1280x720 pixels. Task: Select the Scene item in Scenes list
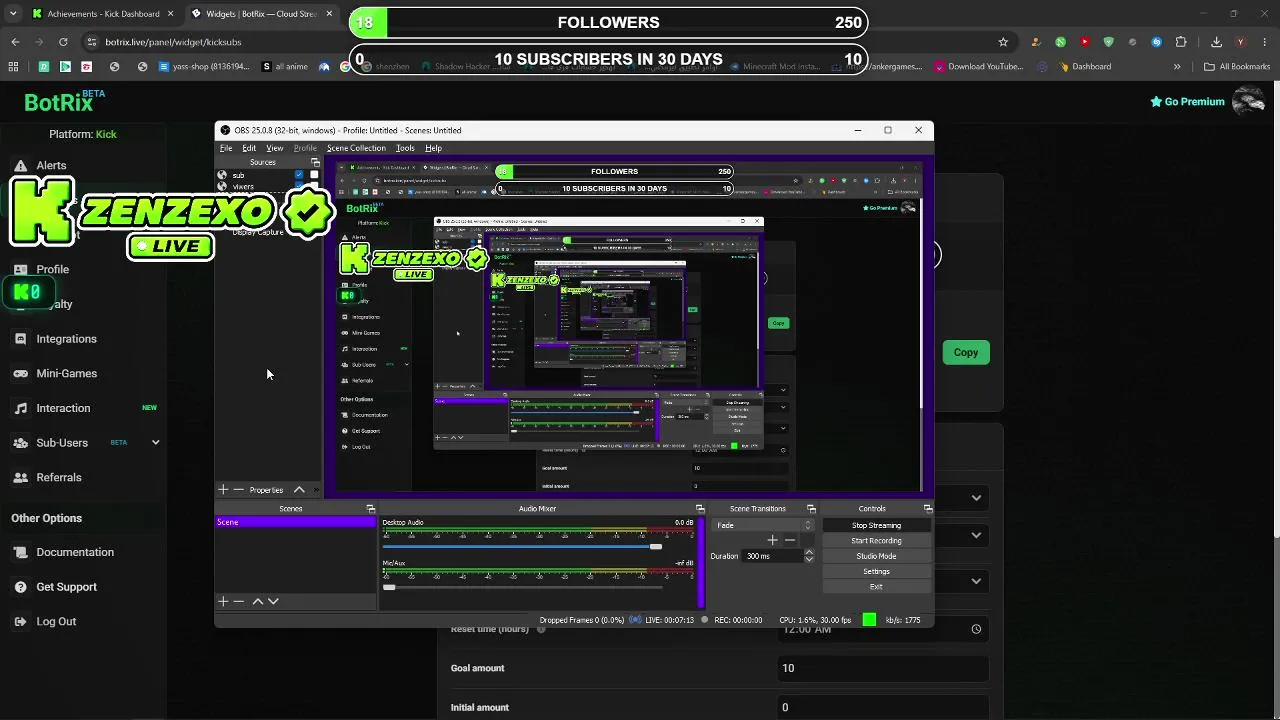pos(296,522)
